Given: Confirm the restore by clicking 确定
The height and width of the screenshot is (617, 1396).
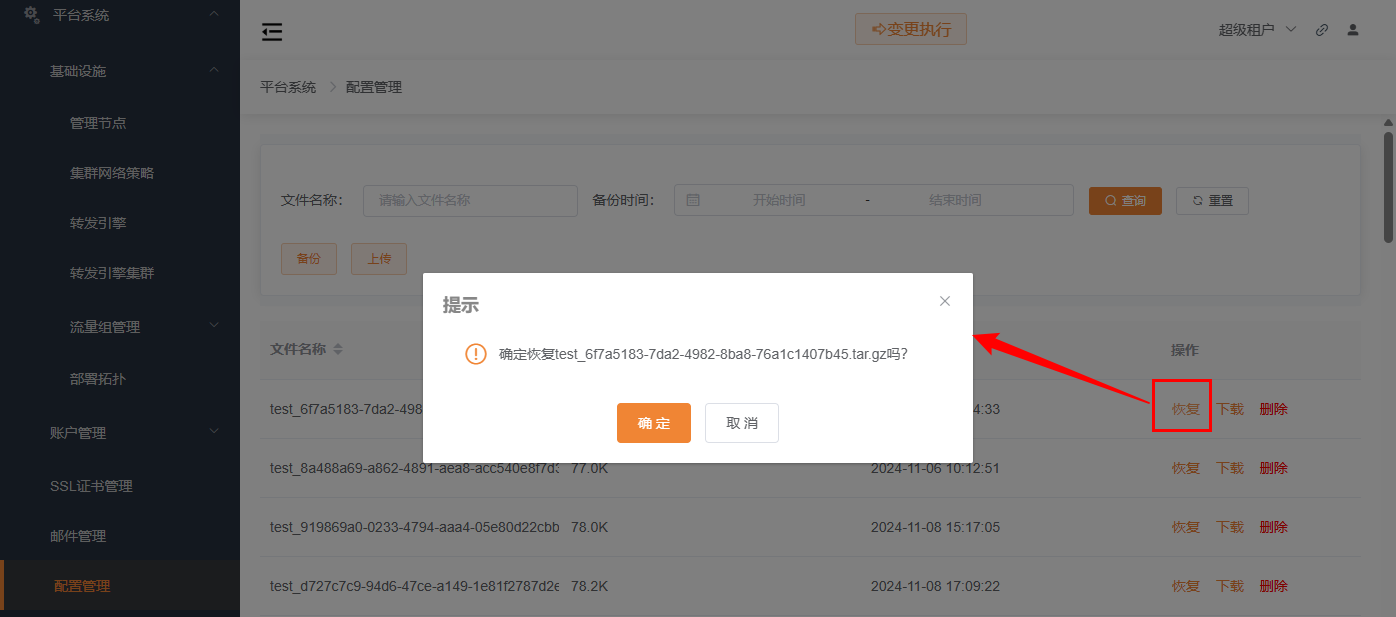Looking at the screenshot, I should [653, 422].
